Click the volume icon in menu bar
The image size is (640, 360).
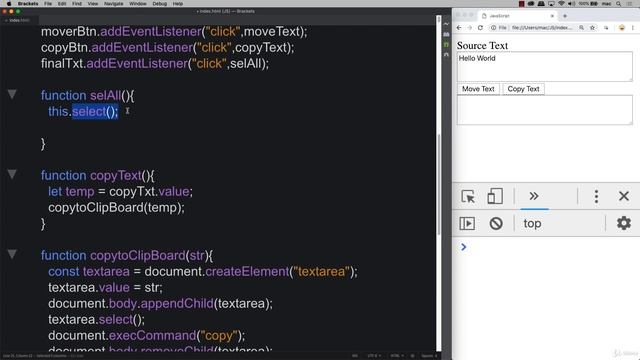coord(571,4)
